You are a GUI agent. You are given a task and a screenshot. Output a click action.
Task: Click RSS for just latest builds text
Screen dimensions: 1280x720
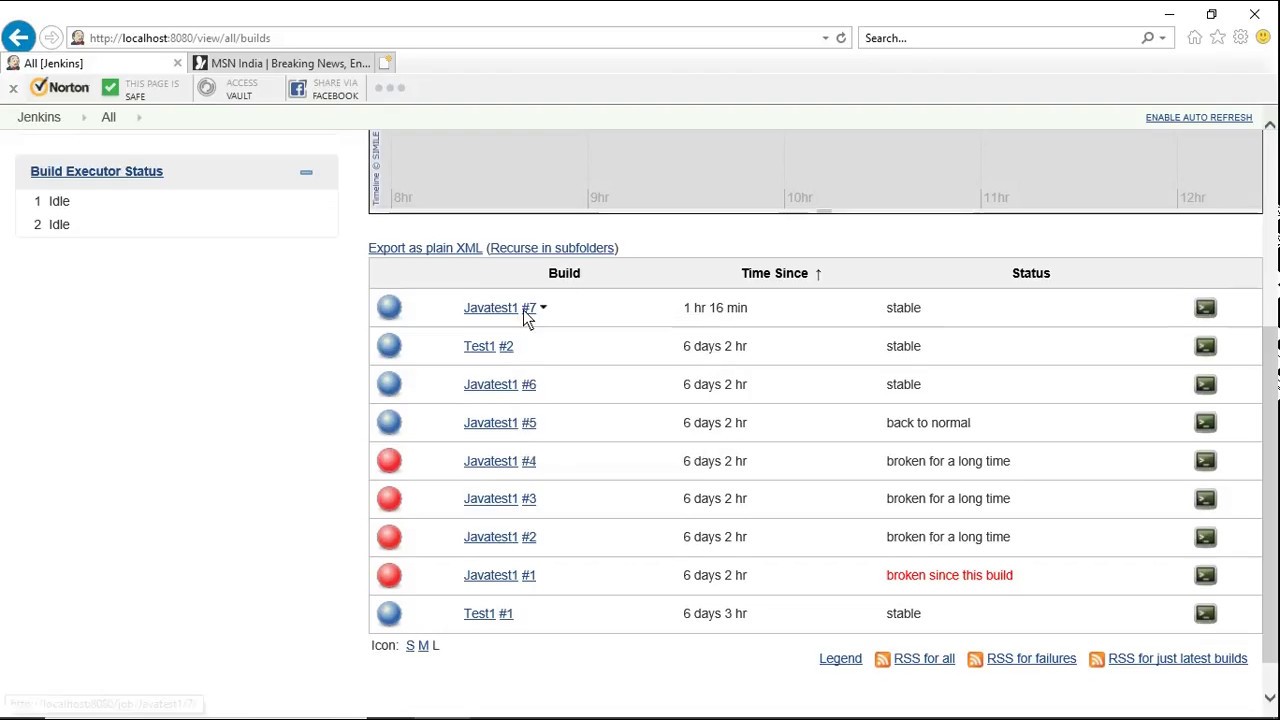1178,659
